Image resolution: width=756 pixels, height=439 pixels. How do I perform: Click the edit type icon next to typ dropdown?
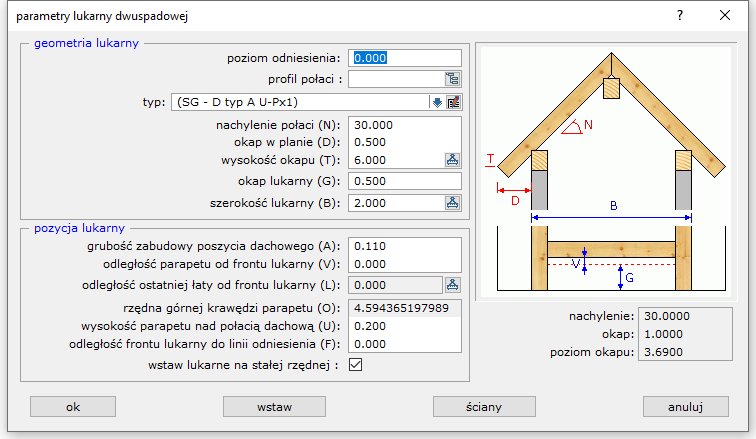(x=453, y=102)
